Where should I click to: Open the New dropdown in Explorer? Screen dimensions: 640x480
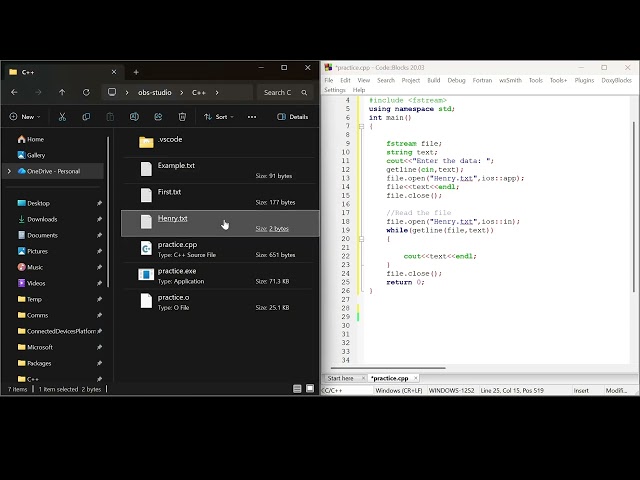[25, 117]
